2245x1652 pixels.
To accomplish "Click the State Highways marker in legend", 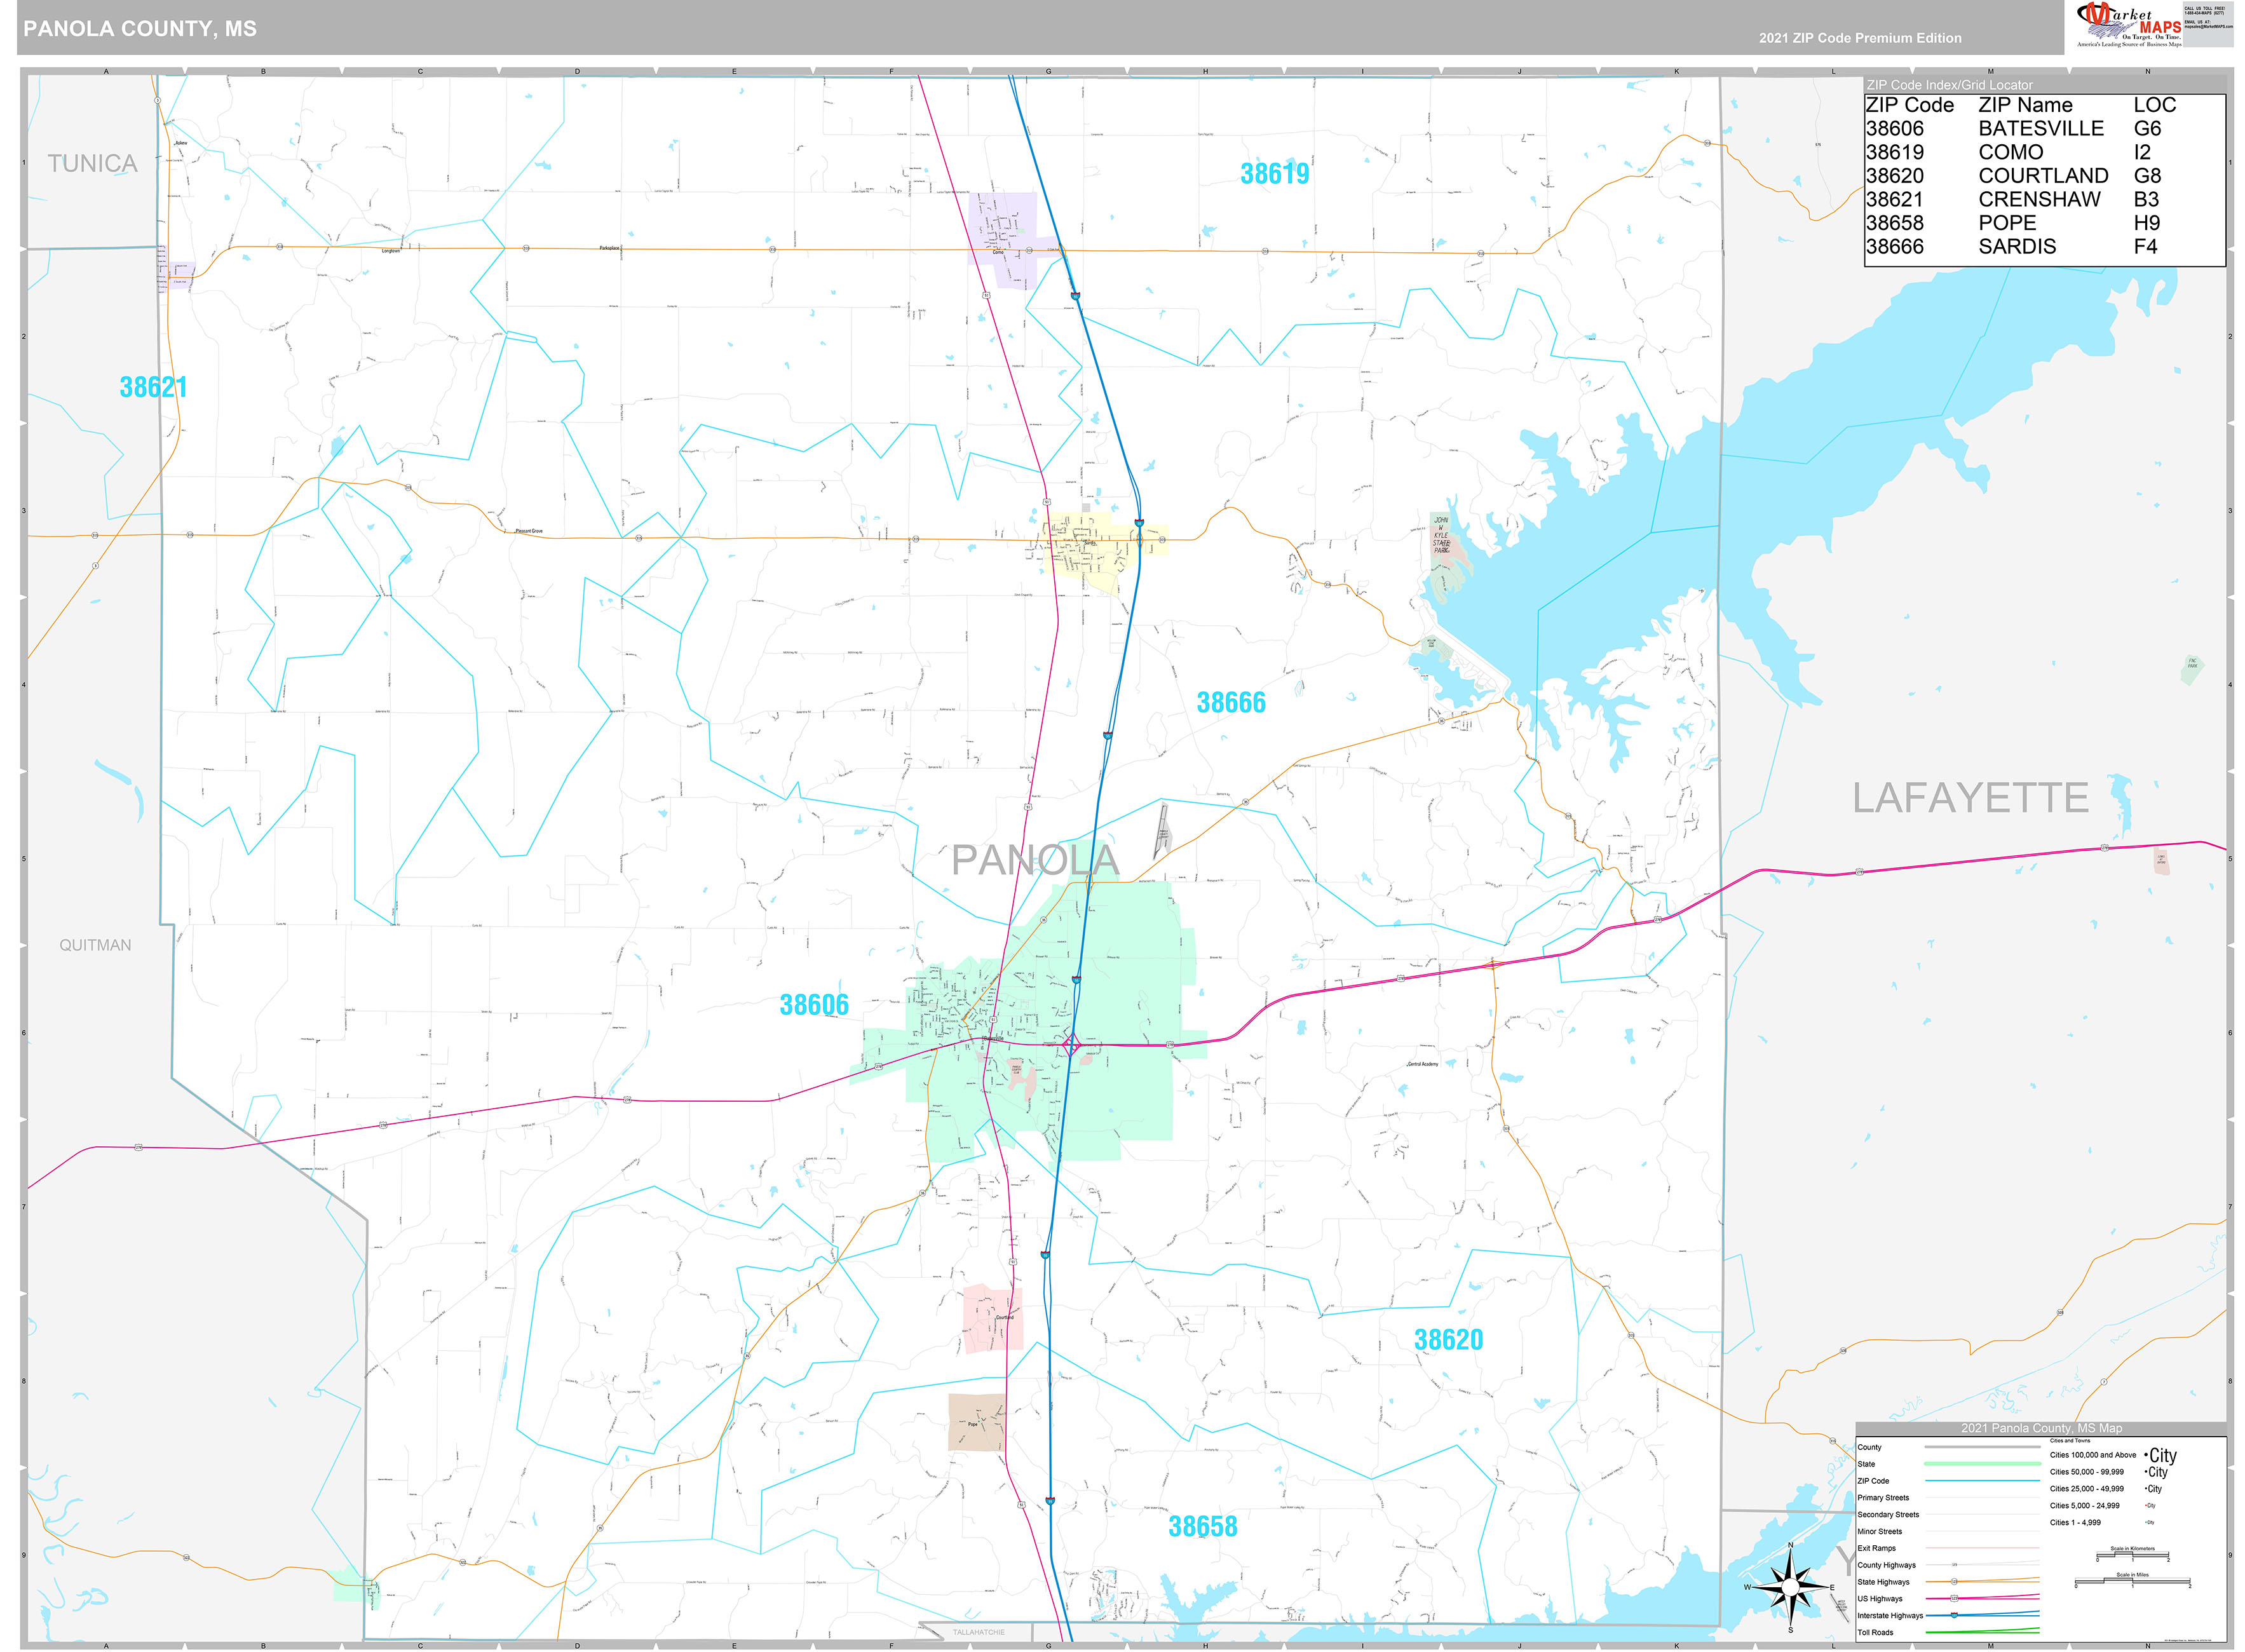I will click(x=1954, y=1581).
